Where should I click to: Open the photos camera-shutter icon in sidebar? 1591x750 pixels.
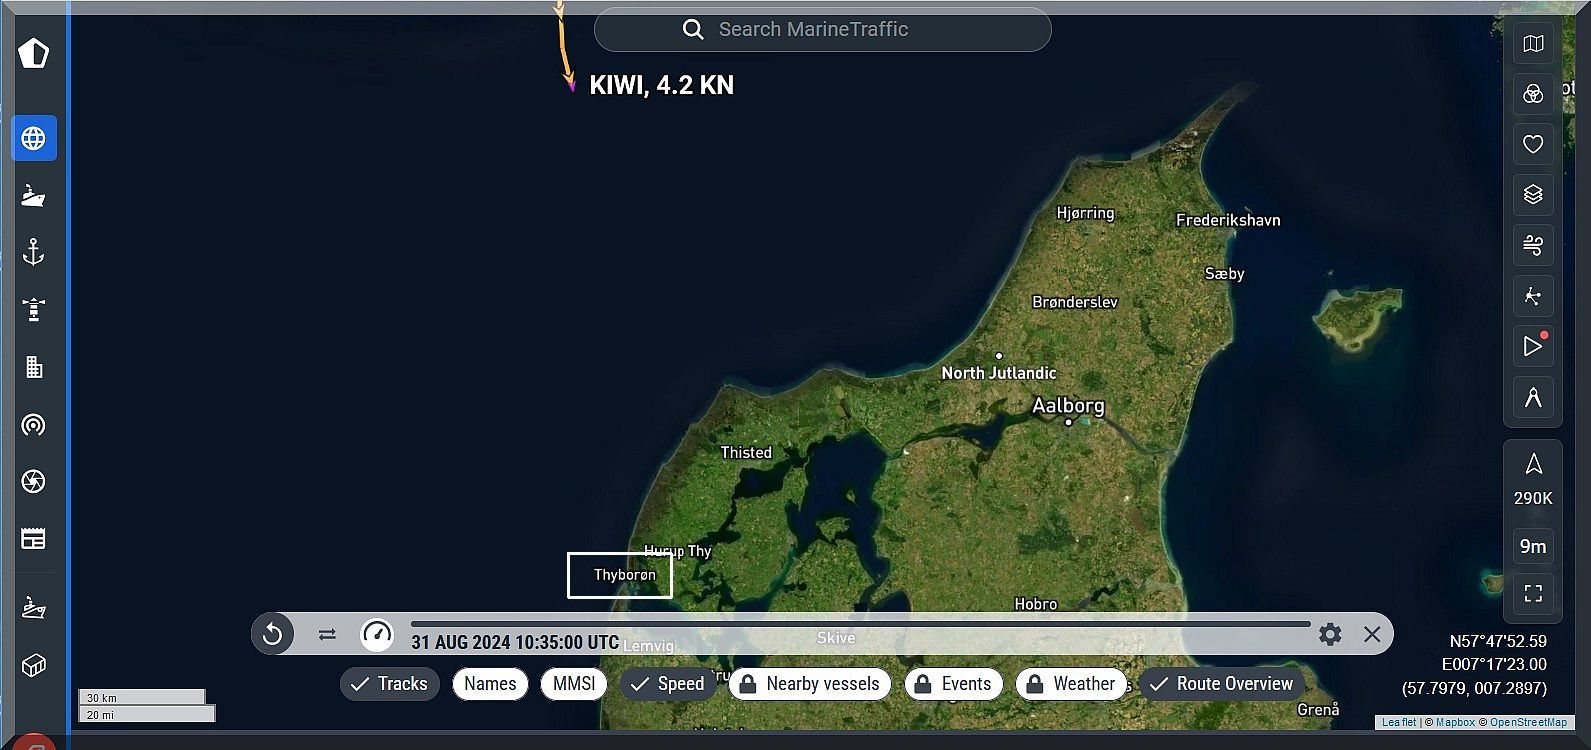[x=33, y=482]
